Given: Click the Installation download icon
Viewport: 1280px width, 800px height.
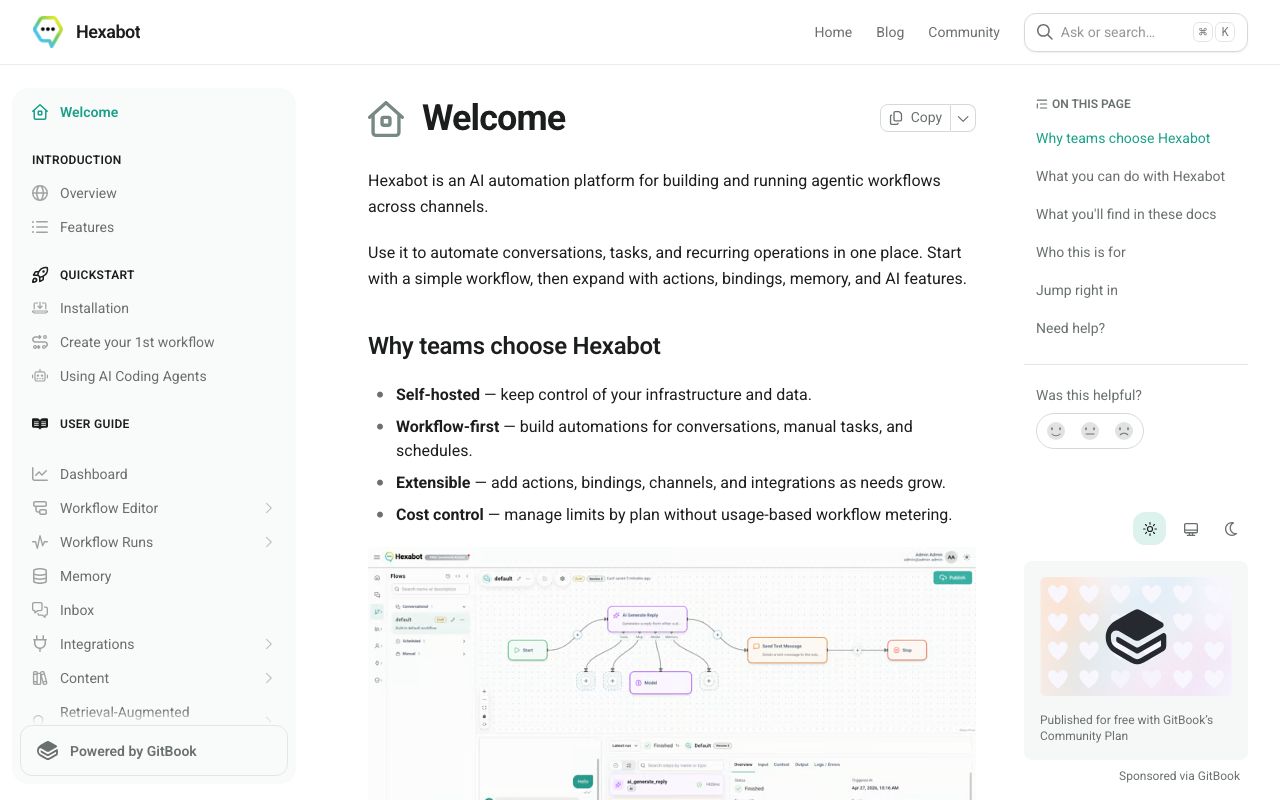Looking at the screenshot, I should point(40,308).
